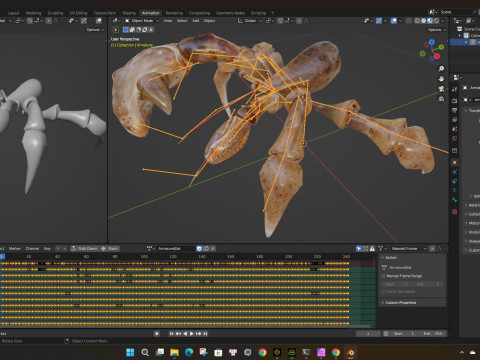Expand the left viewport Options dropdown
Screen dimensions: 480x360
tap(95, 30)
